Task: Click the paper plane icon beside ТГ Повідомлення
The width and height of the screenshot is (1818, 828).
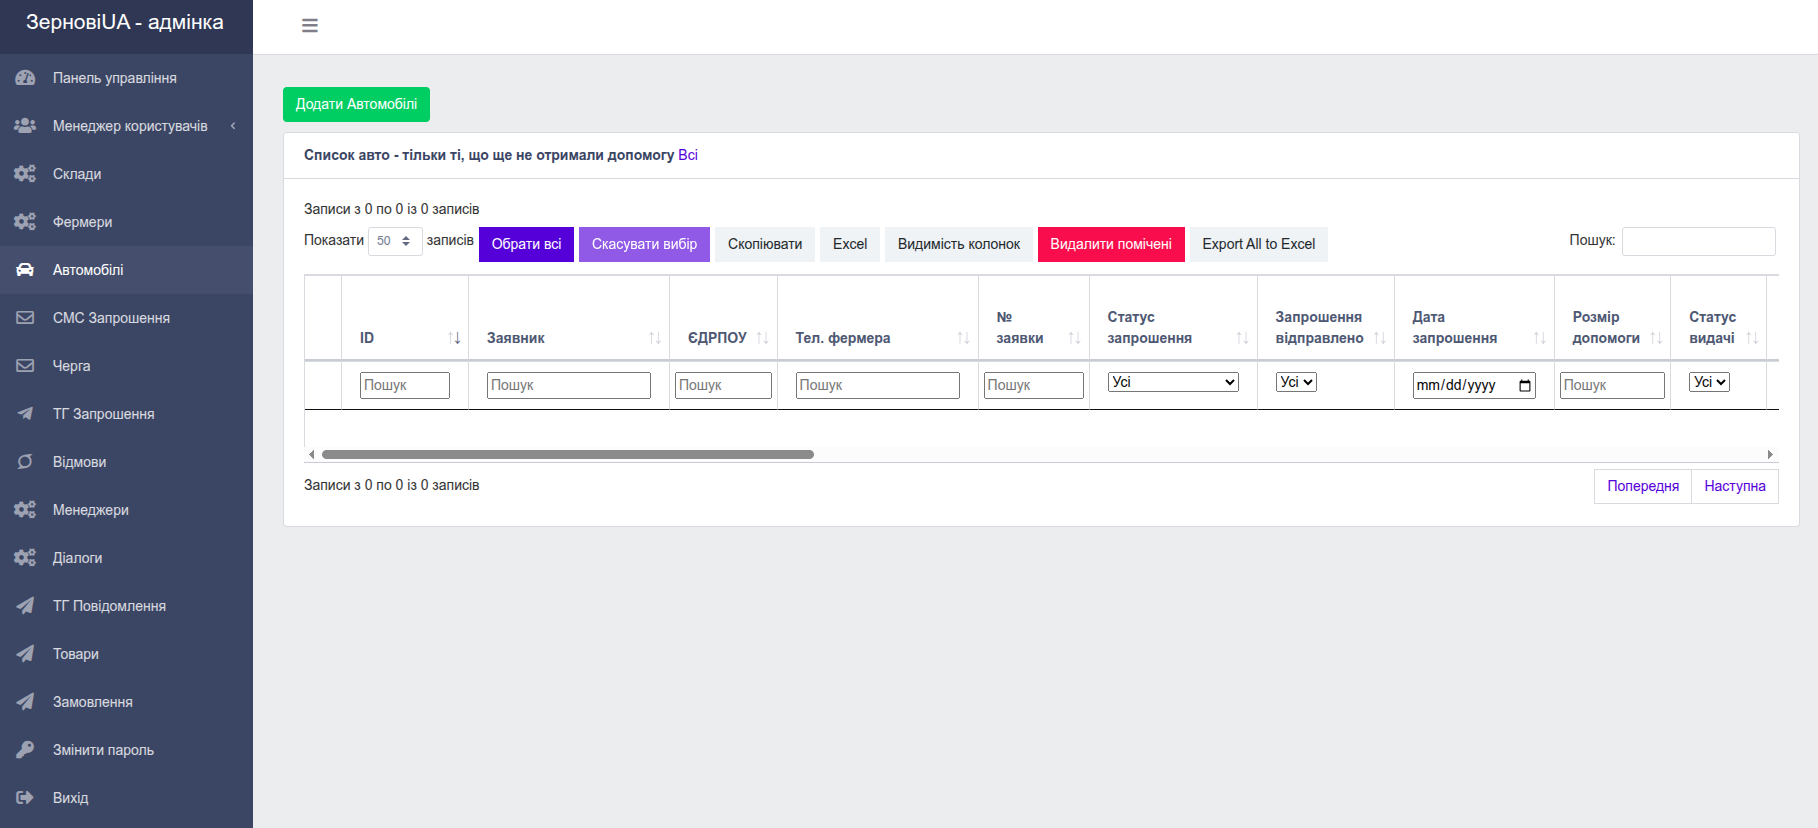Action: (25, 606)
